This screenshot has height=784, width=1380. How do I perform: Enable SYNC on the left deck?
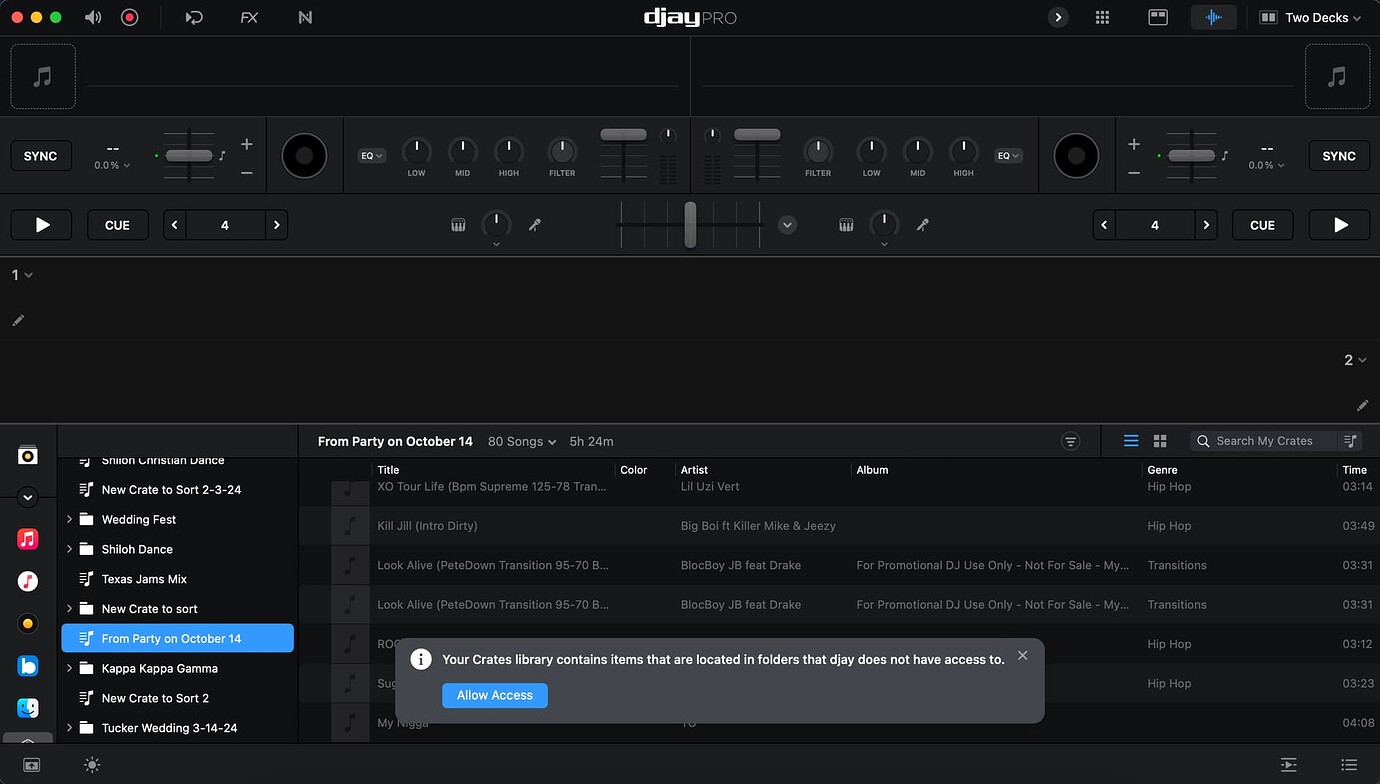coord(40,155)
